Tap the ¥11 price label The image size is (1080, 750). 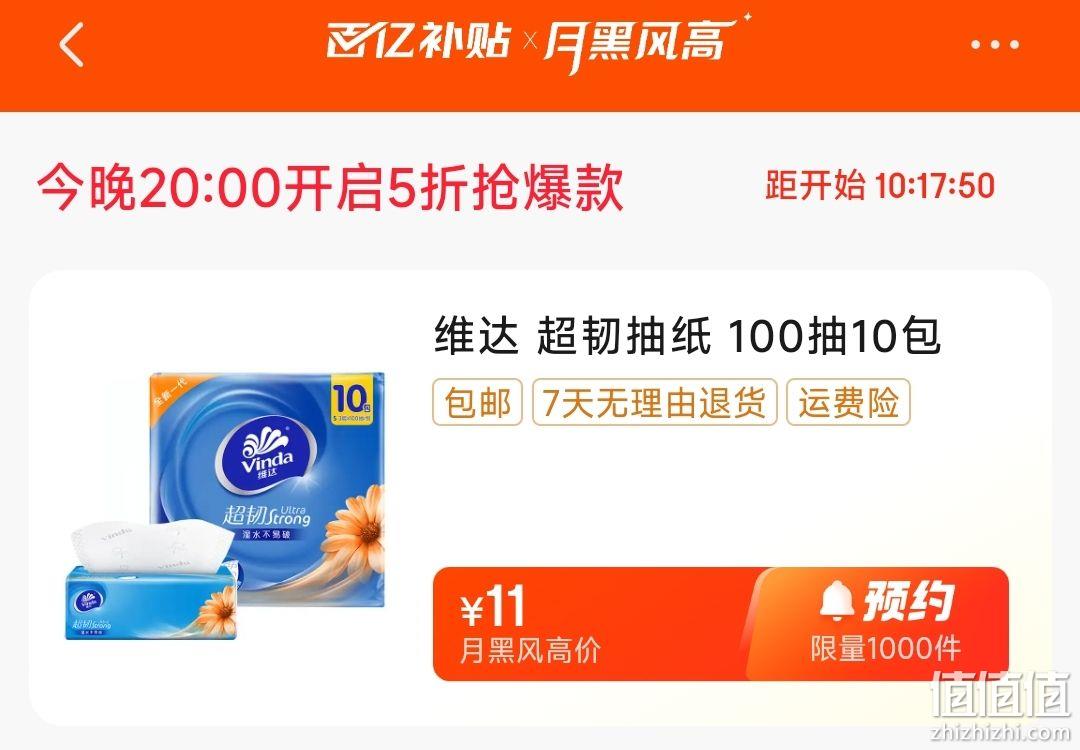(492, 607)
